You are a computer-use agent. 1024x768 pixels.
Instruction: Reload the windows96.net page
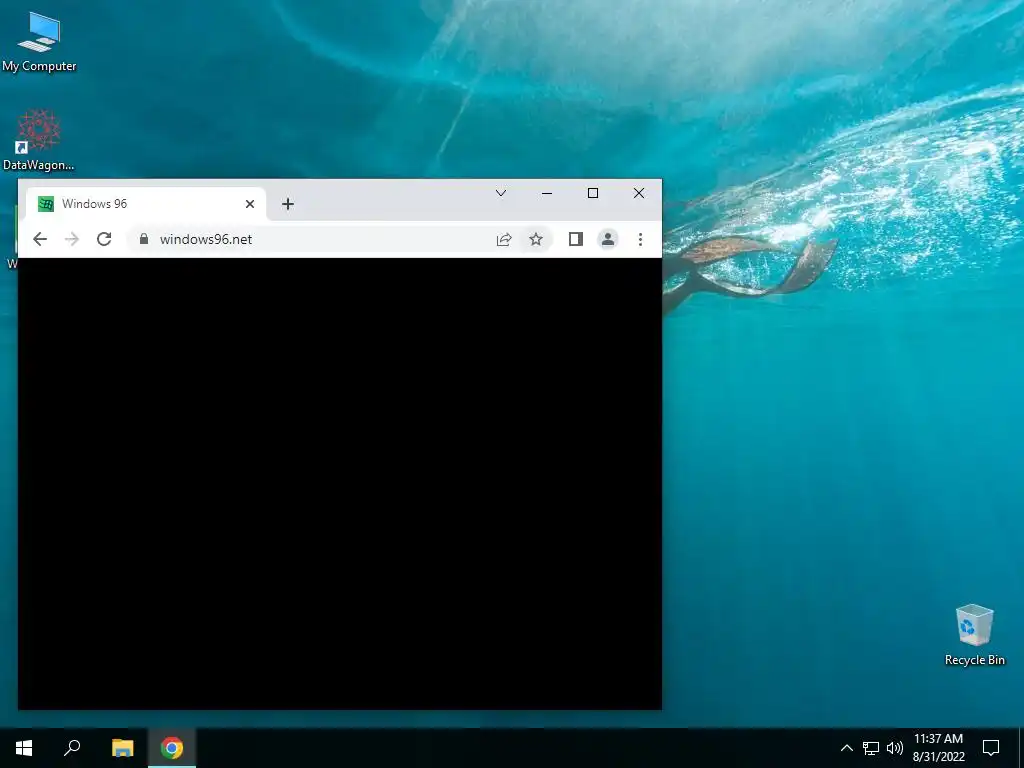point(104,239)
